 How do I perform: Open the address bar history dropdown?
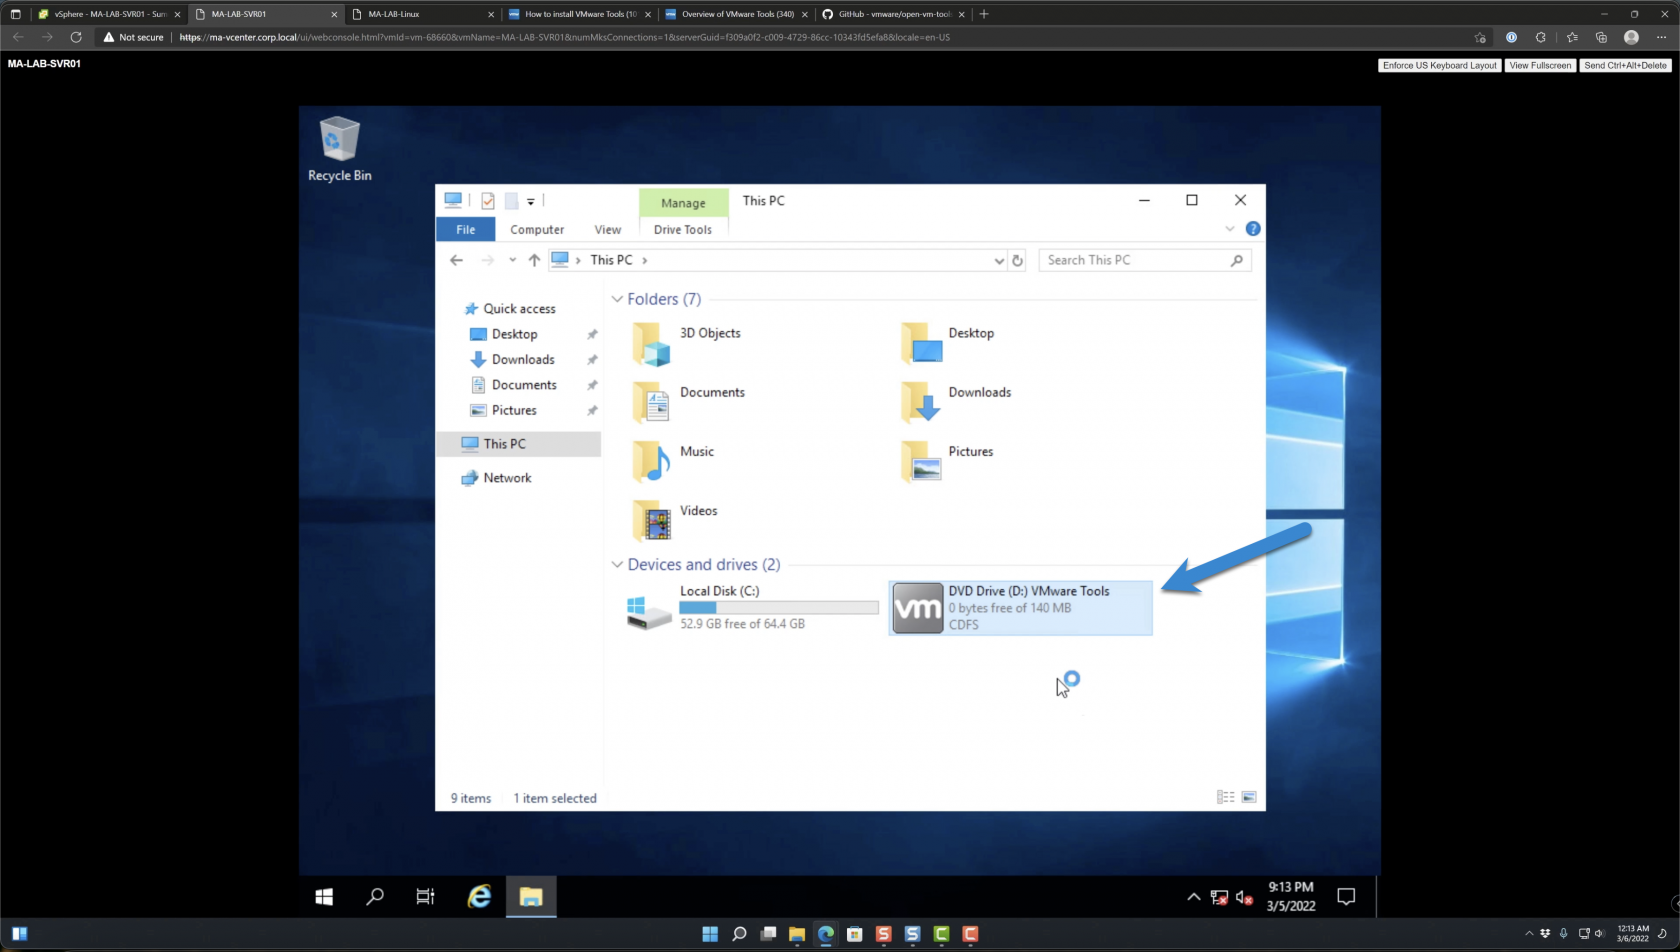coord(999,260)
